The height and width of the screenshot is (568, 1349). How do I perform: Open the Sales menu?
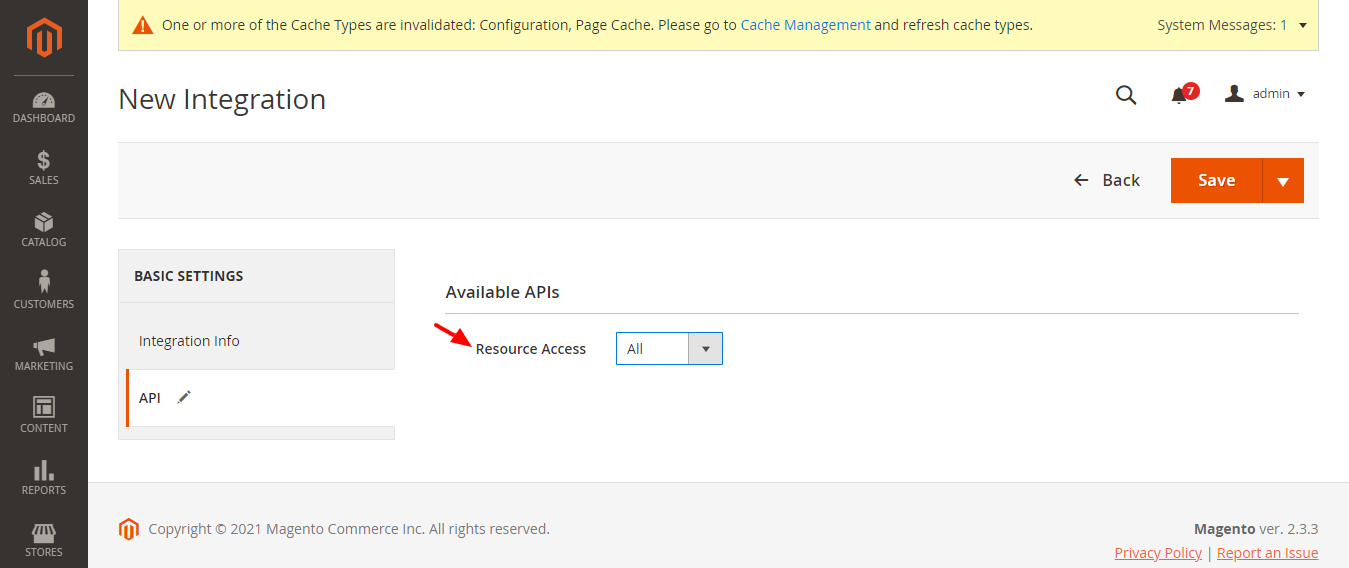point(44,168)
